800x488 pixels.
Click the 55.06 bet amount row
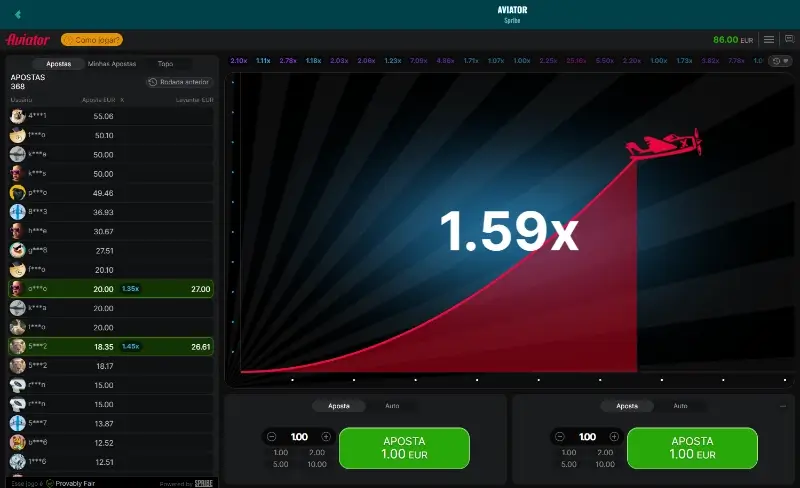click(x=111, y=116)
